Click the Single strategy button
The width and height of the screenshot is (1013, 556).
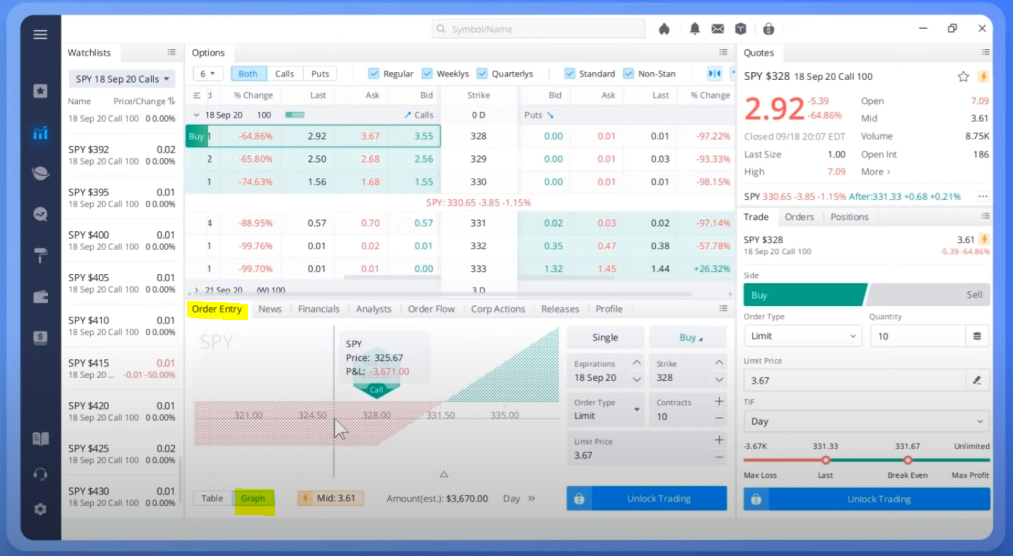tap(605, 338)
